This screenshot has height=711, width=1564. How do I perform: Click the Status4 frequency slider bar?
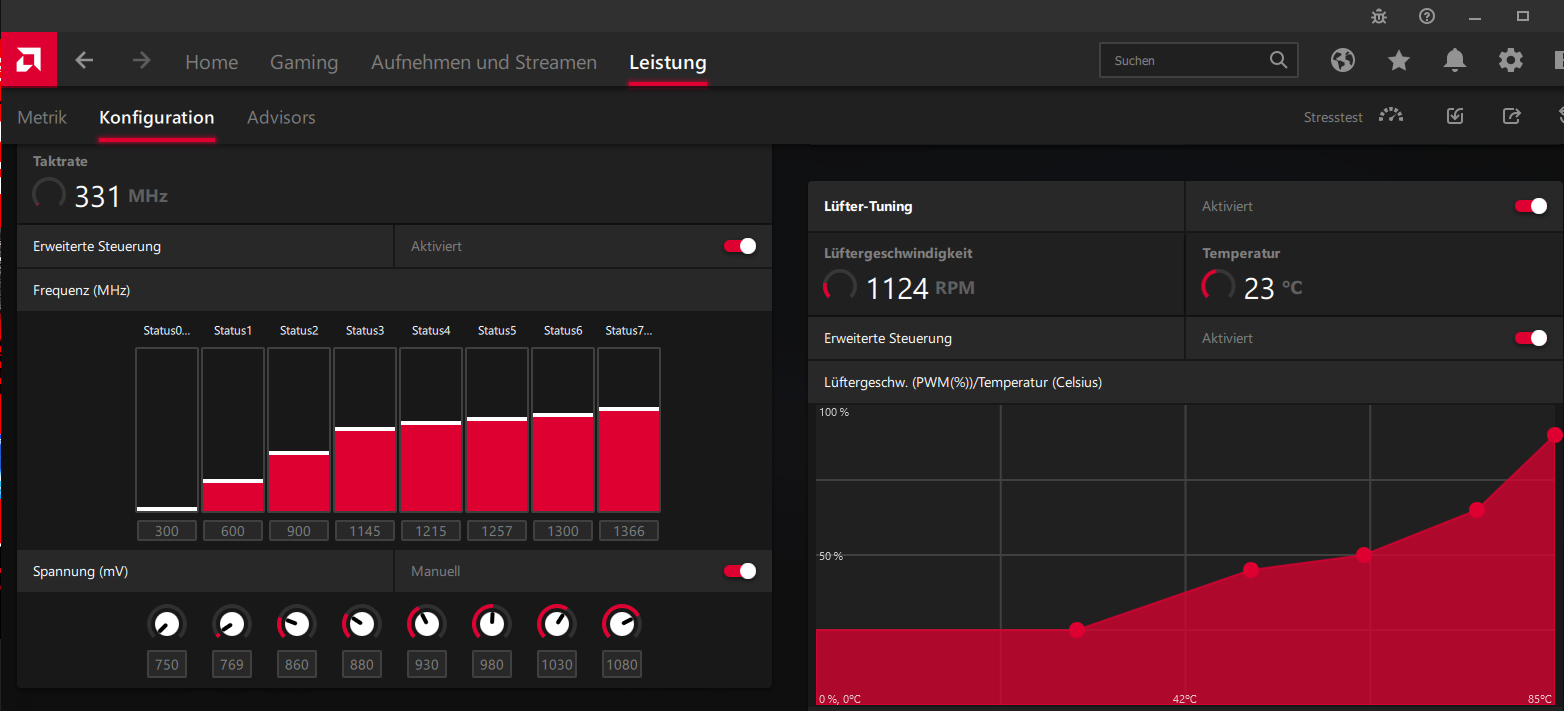tap(431, 430)
